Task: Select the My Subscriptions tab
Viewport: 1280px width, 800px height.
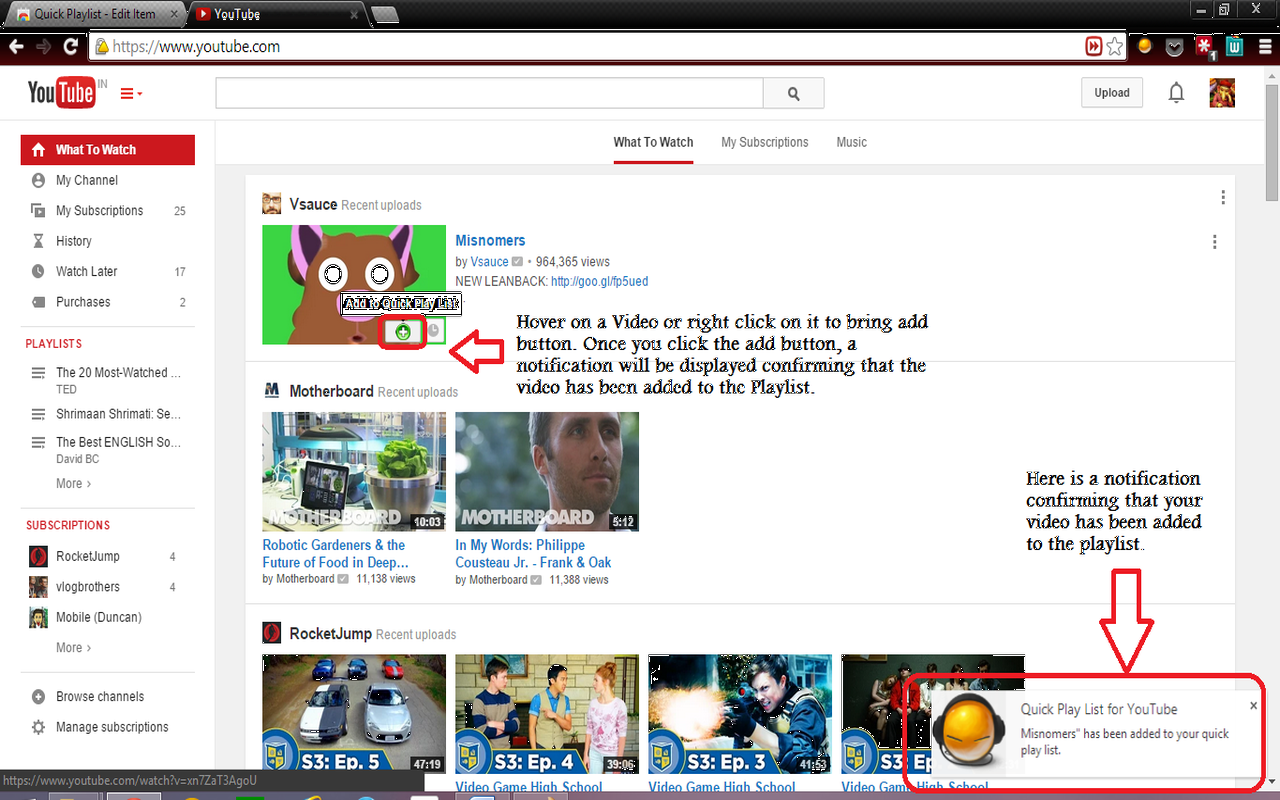Action: pos(765,142)
